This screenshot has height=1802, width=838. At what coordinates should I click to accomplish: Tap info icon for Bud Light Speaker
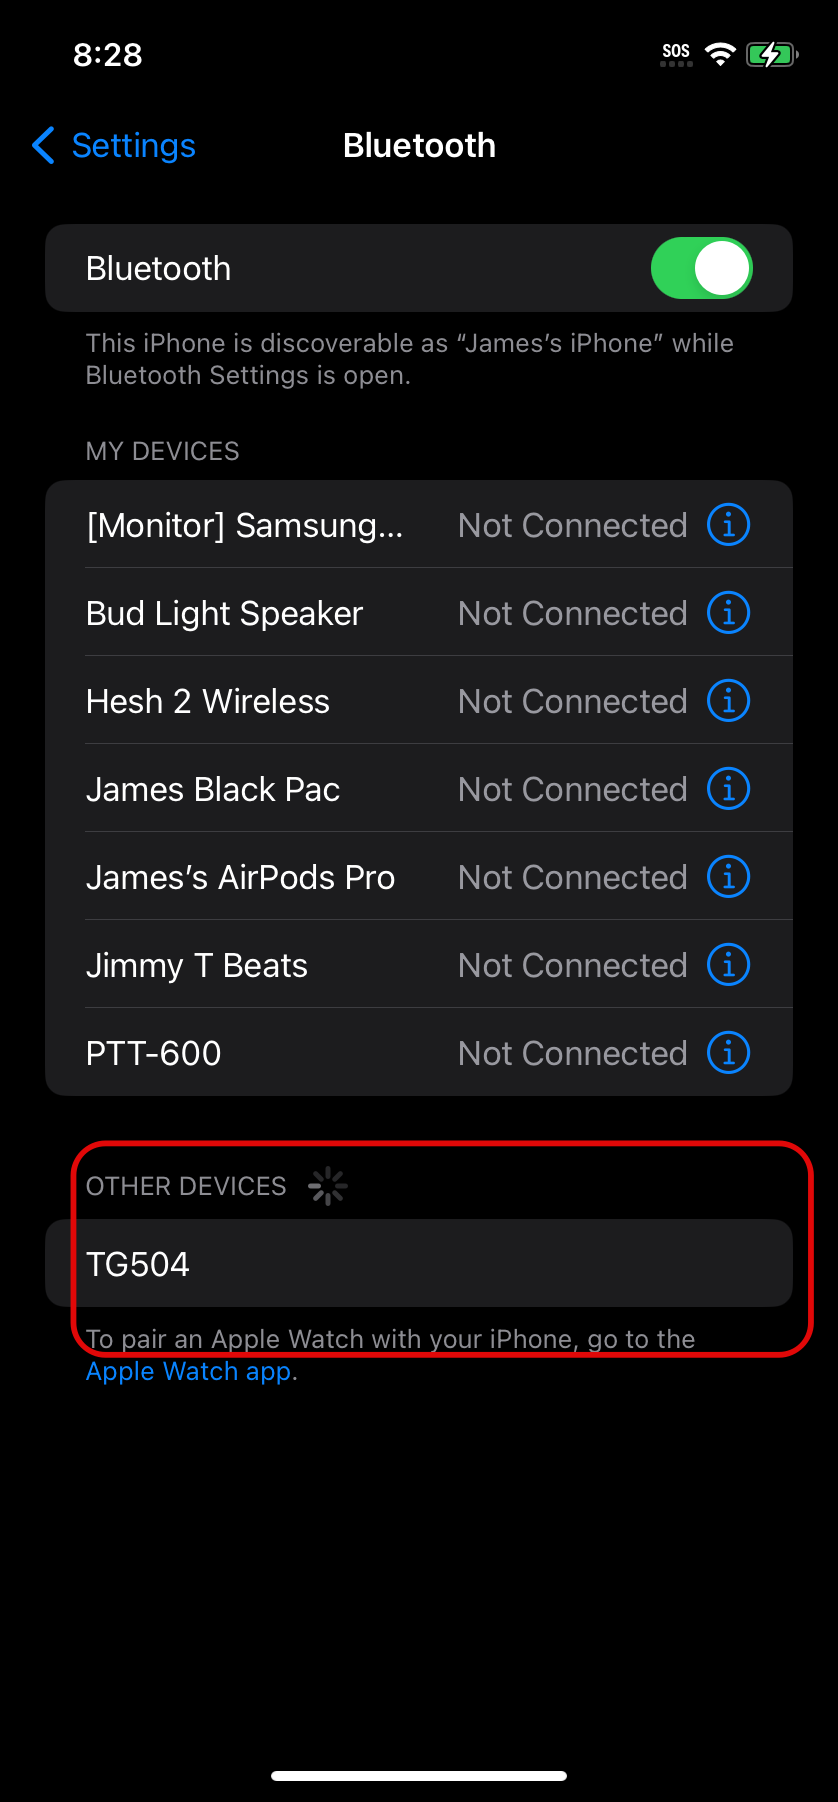point(728,612)
